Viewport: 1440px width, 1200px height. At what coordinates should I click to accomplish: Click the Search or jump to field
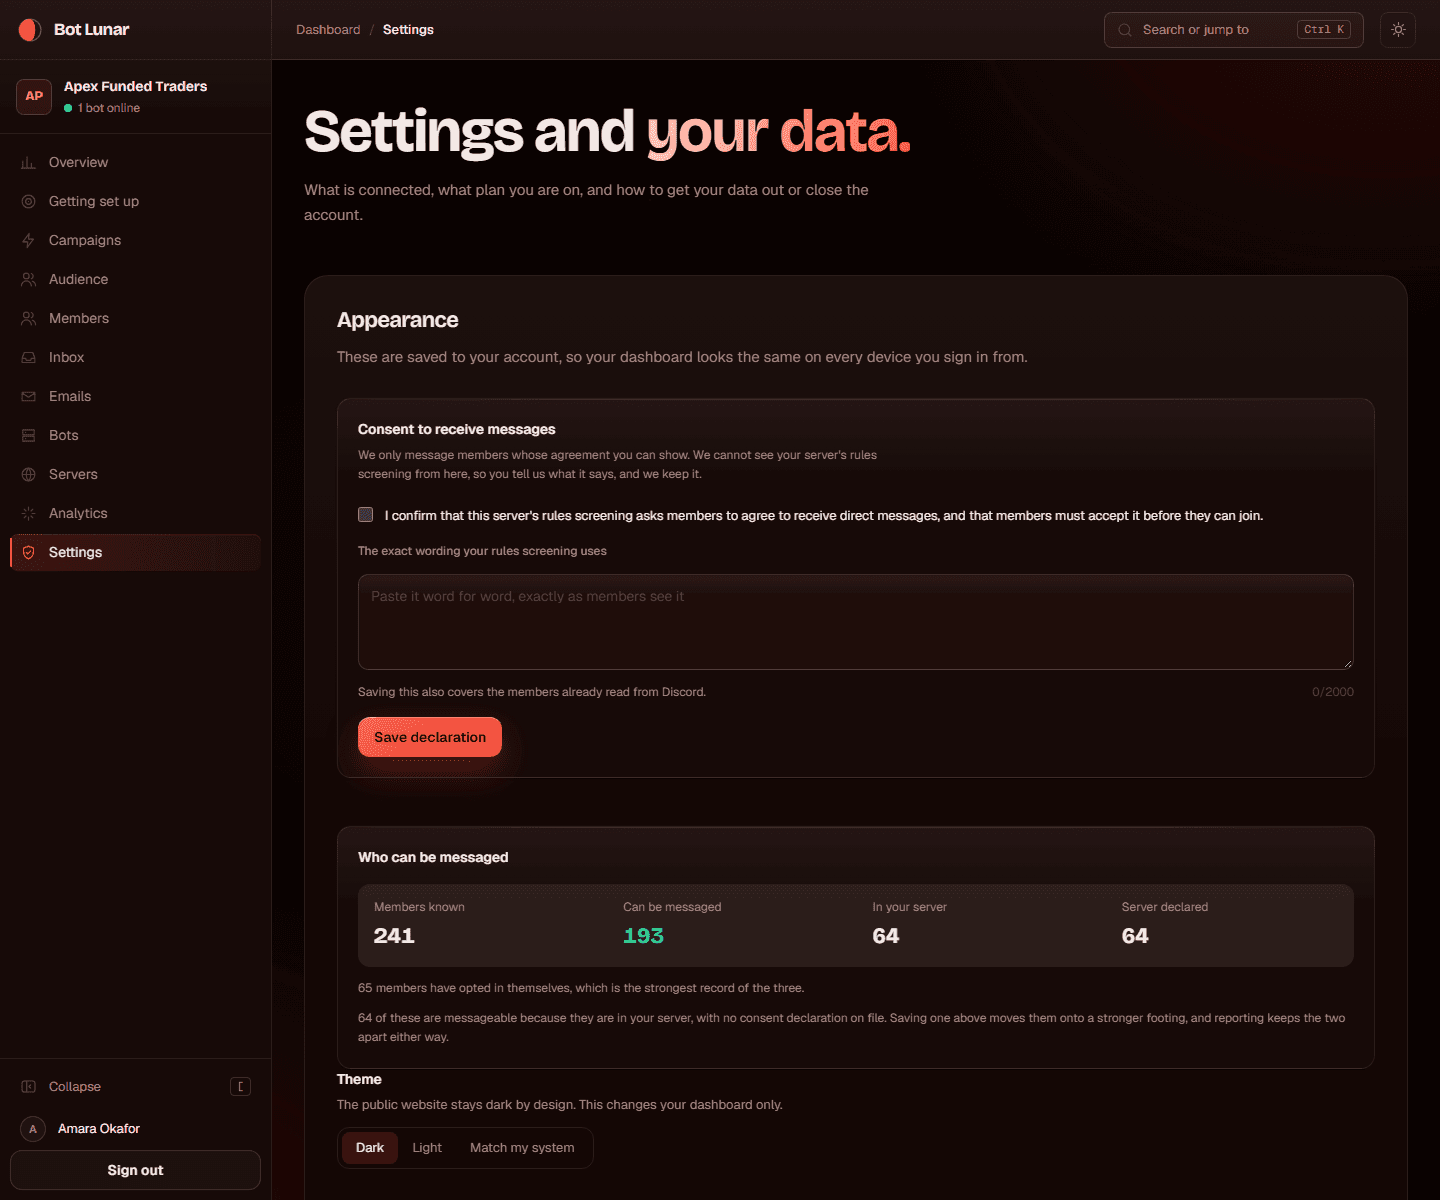click(1234, 30)
